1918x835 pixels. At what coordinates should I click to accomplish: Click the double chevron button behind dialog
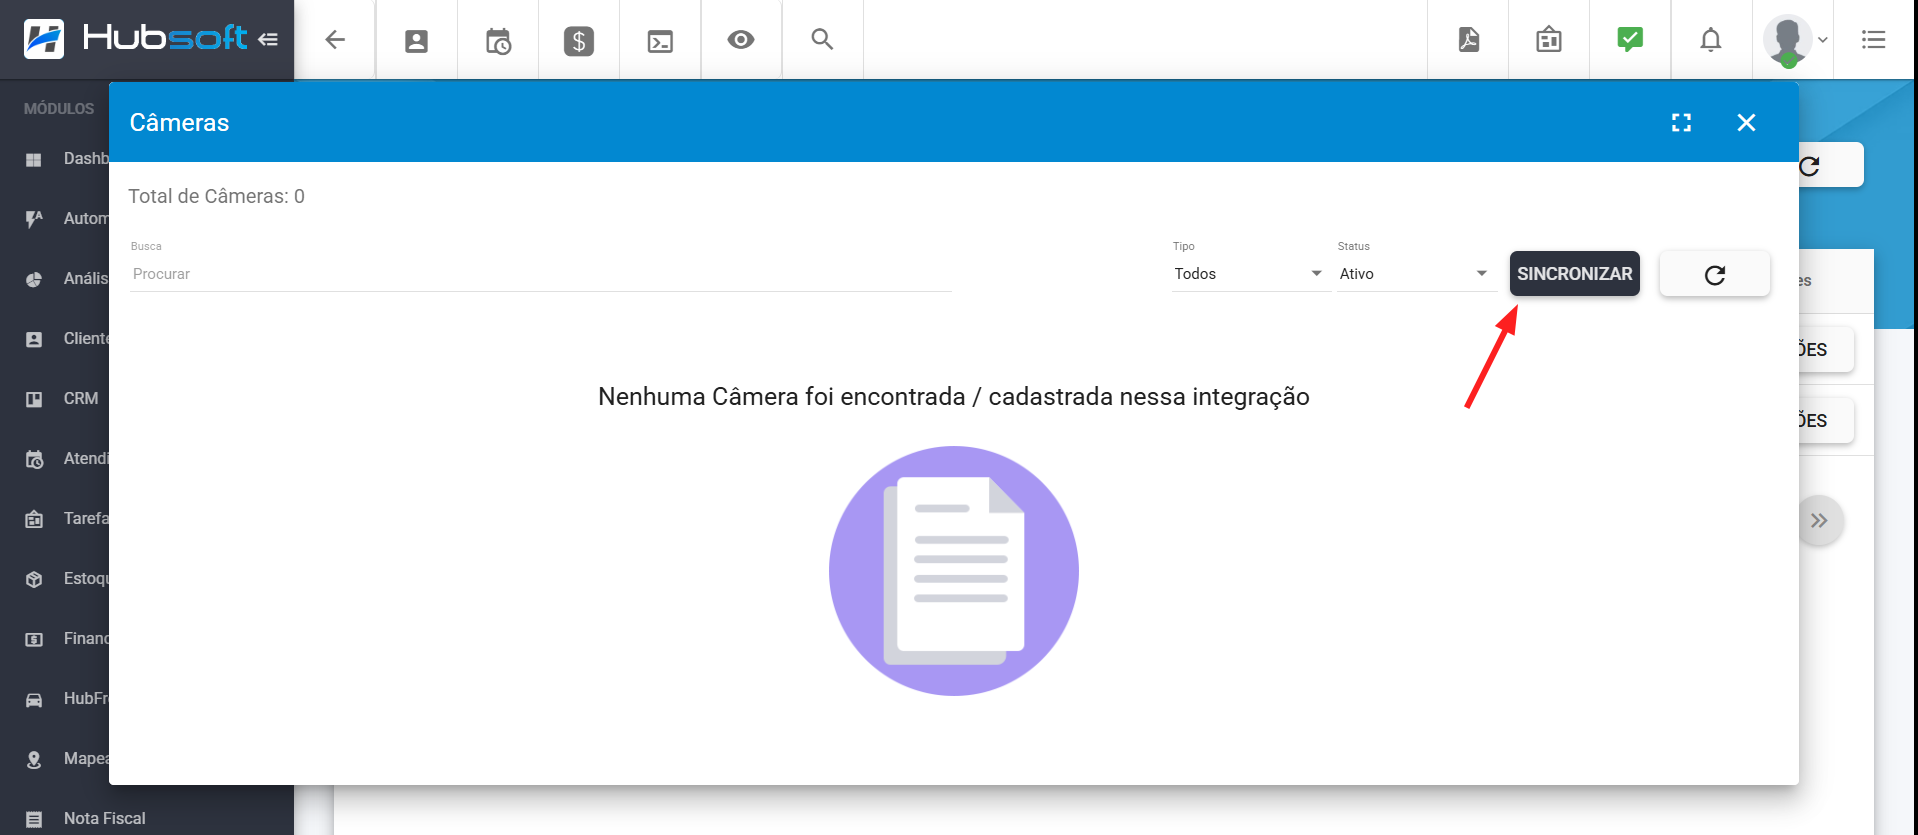click(x=1819, y=521)
